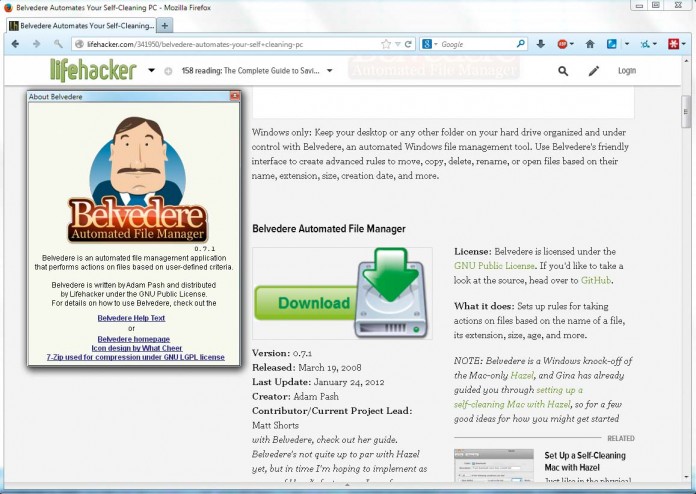This screenshot has width=696, height=494.
Task: Expand the dropdown next to Lifehacker logo
Action: click(x=152, y=71)
